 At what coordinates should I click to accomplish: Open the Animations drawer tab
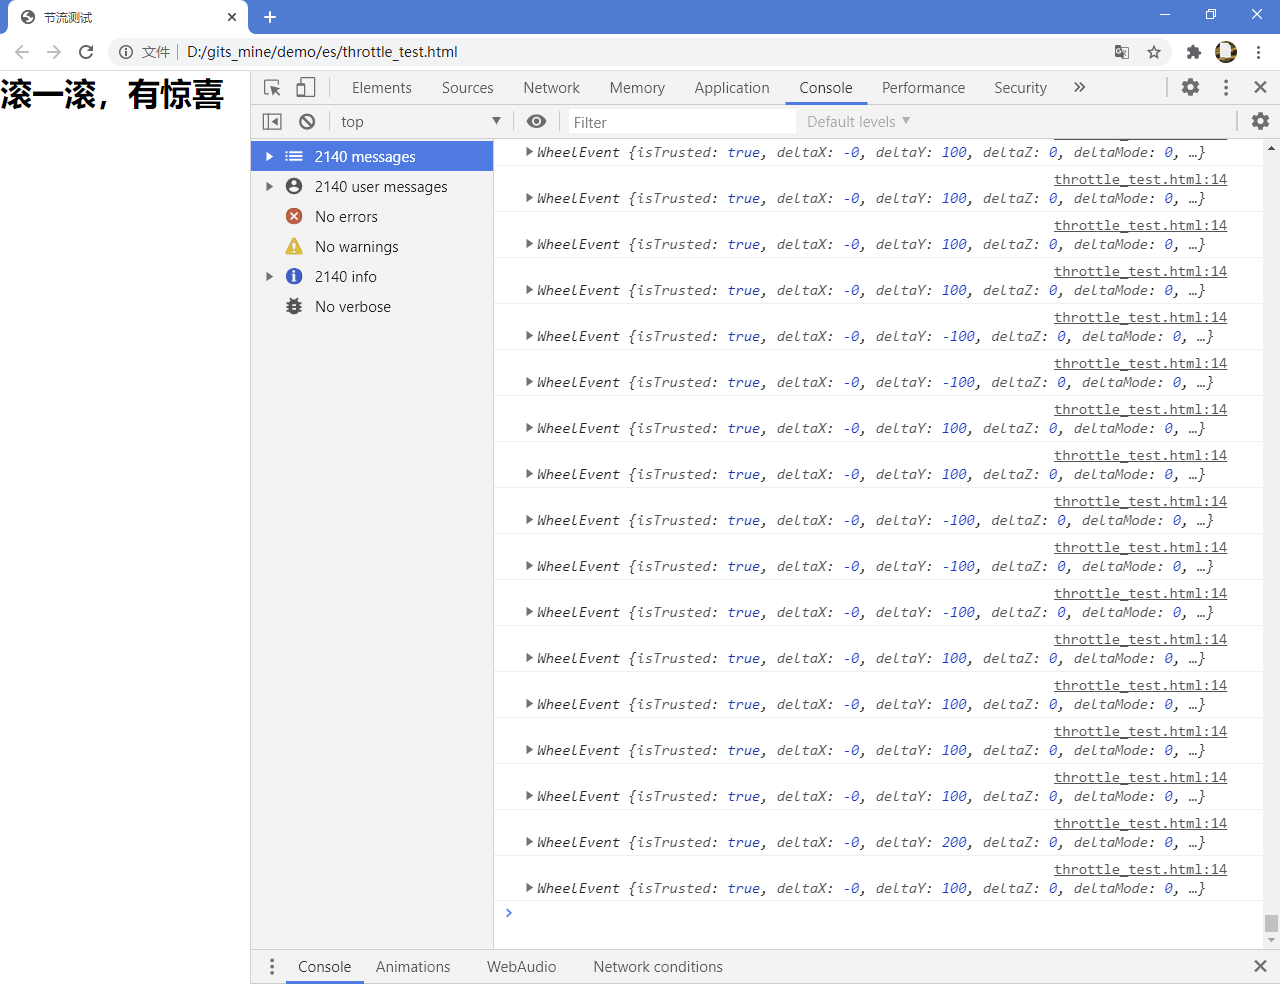(x=413, y=966)
